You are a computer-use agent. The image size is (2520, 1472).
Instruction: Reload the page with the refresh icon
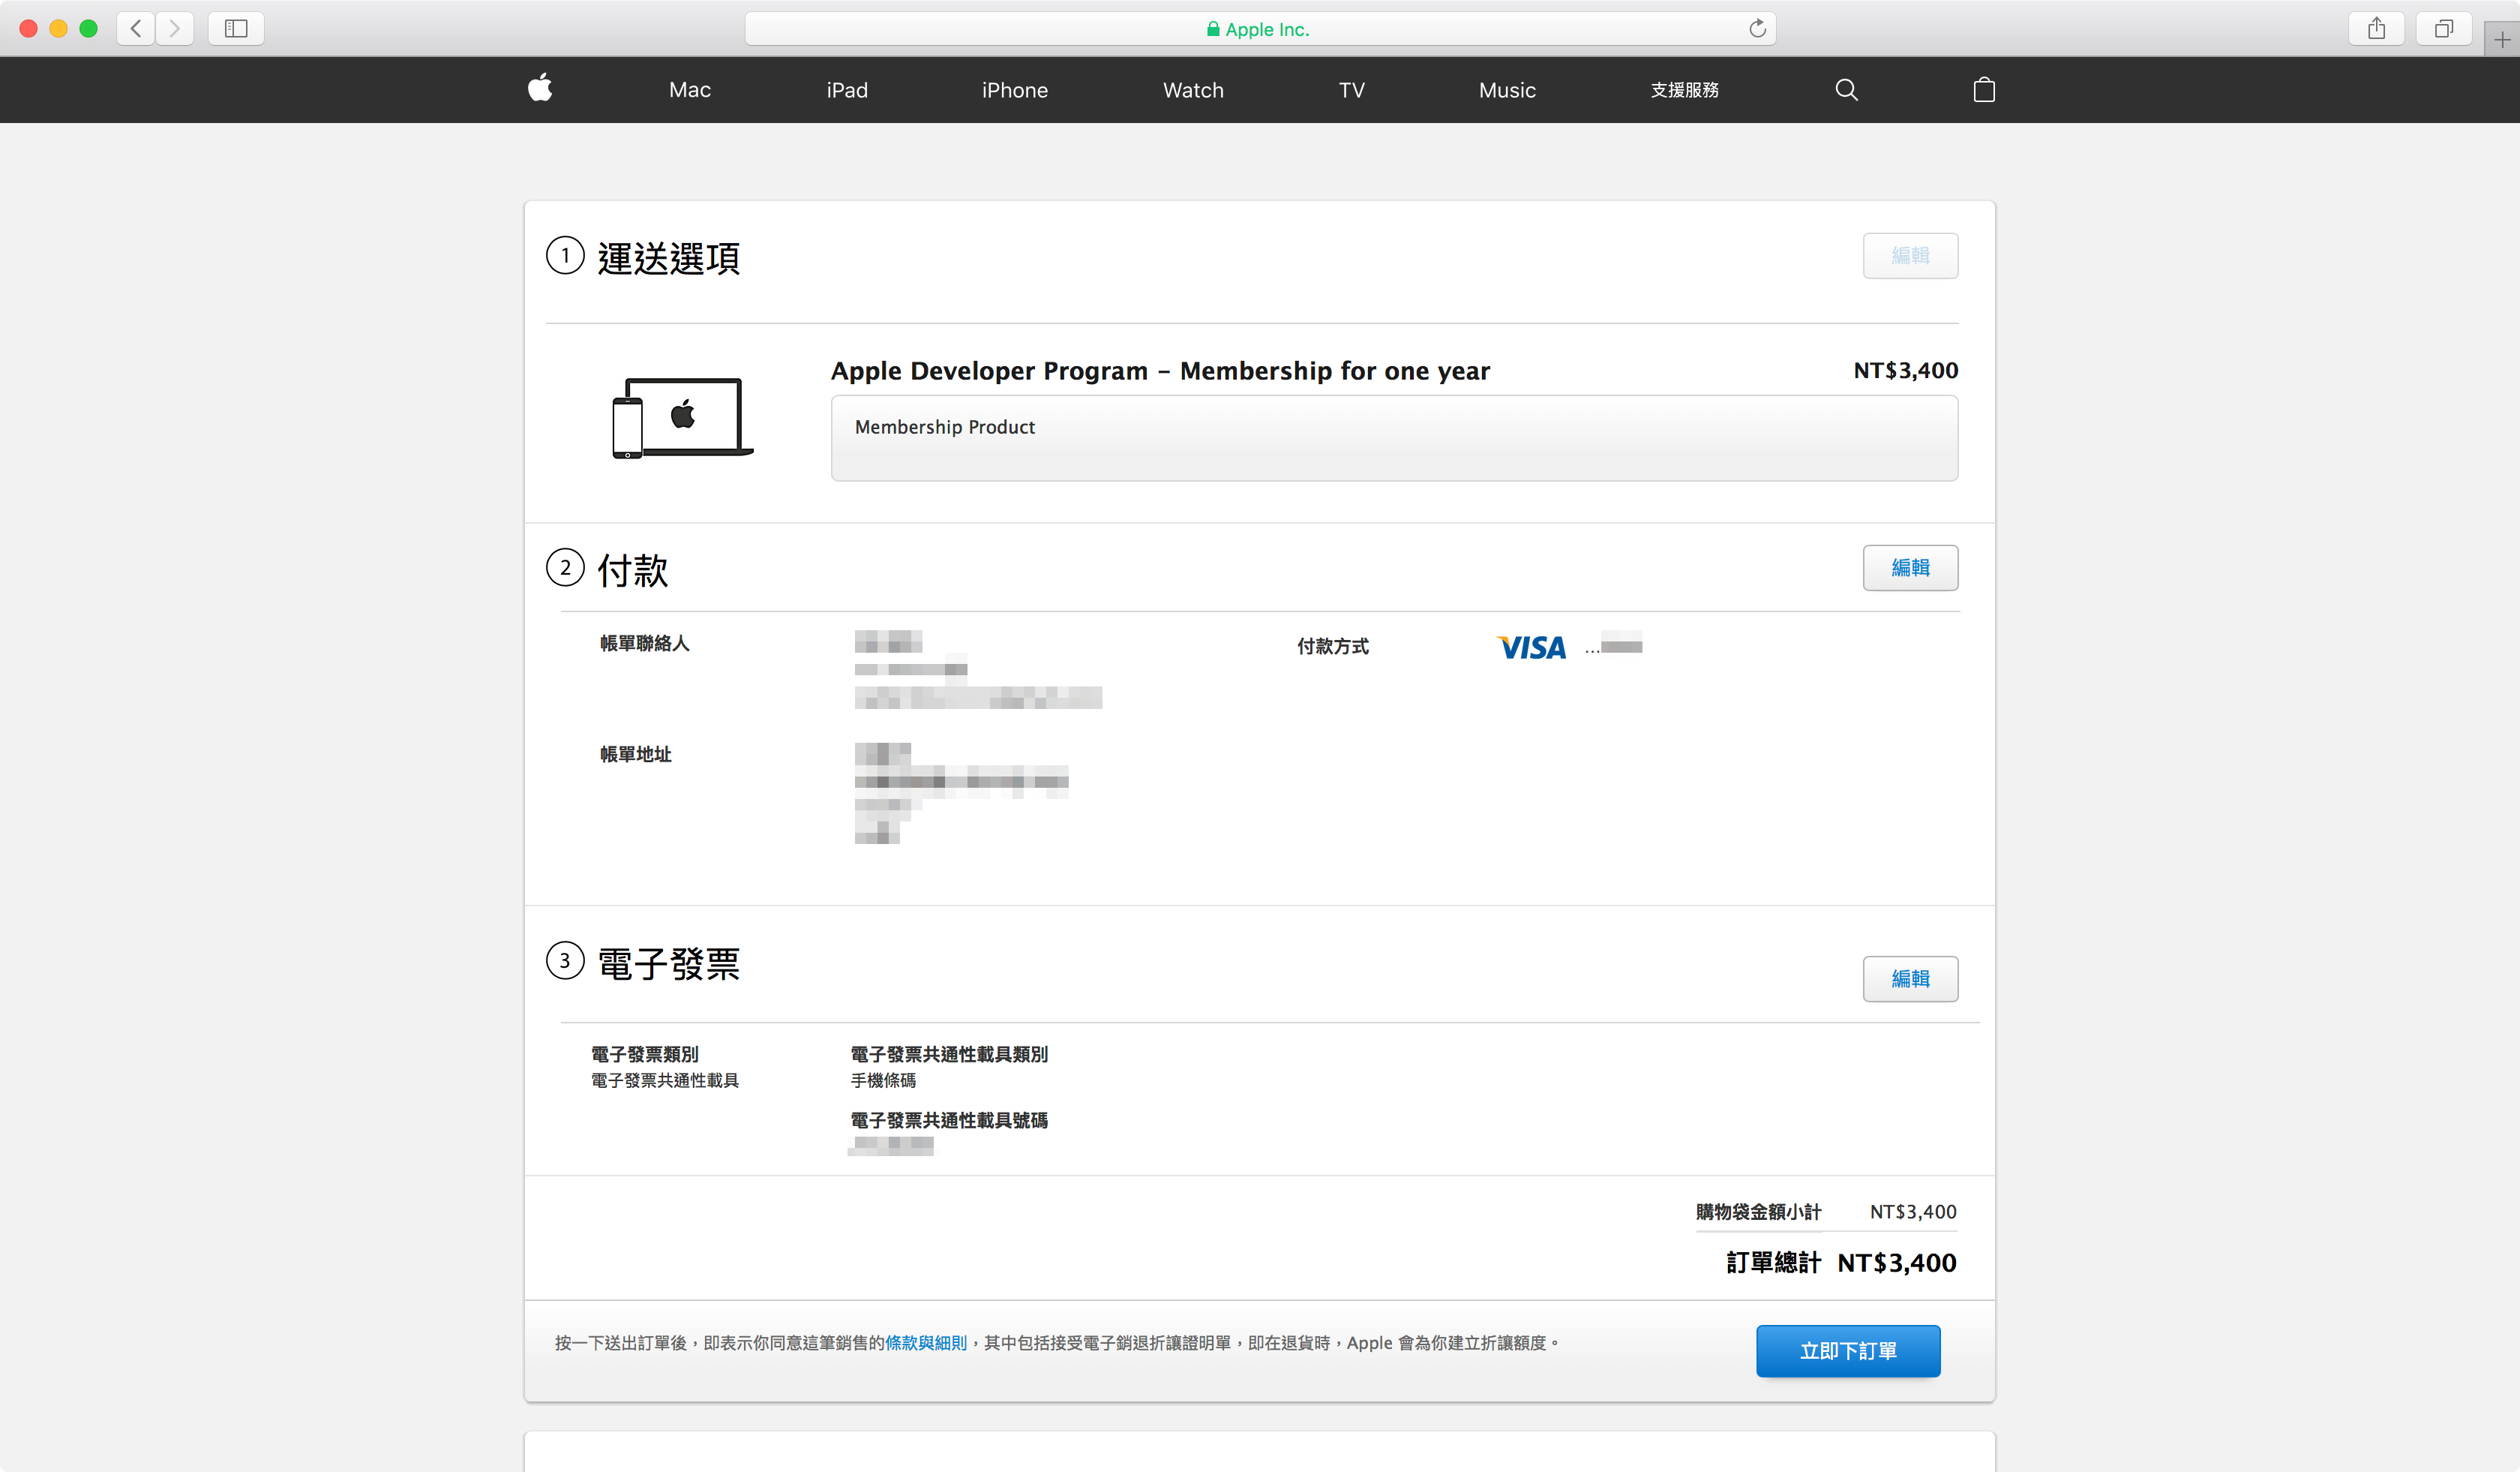1757,28
